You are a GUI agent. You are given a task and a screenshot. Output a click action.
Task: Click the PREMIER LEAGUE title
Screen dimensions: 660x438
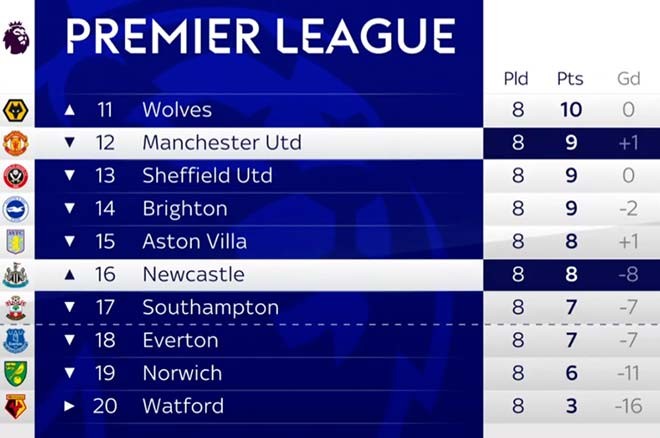coord(260,37)
